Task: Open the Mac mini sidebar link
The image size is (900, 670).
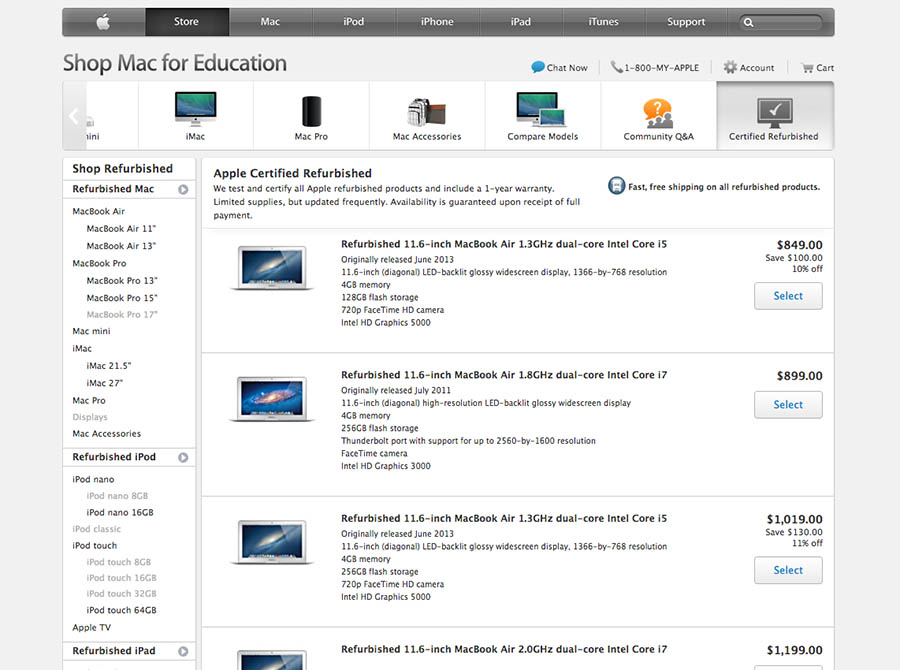Action: tap(91, 331)
